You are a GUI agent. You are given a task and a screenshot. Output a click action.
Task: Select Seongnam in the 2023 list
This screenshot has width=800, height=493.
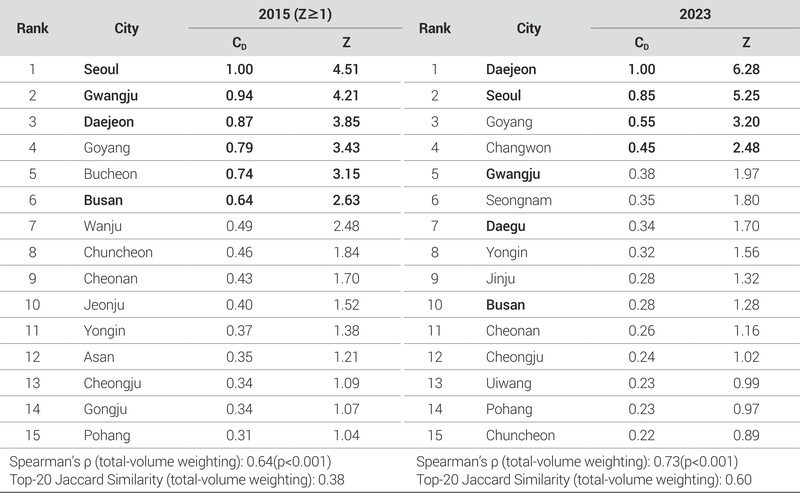coord(521,200)
